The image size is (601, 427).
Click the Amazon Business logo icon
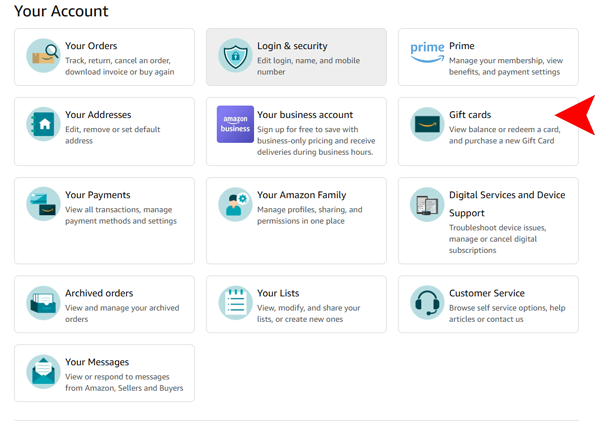pyautogui.click(x=235, y=125)
